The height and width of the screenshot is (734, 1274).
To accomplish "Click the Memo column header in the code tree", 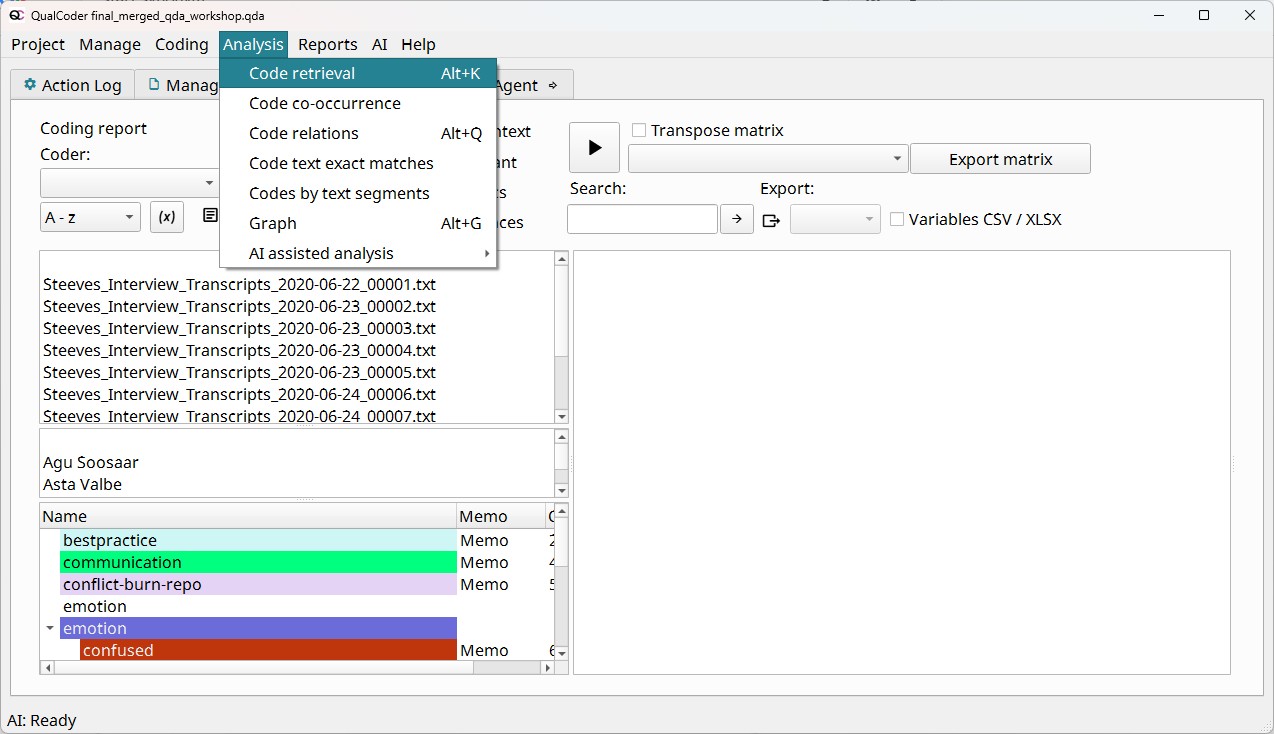I will (500, 516).
